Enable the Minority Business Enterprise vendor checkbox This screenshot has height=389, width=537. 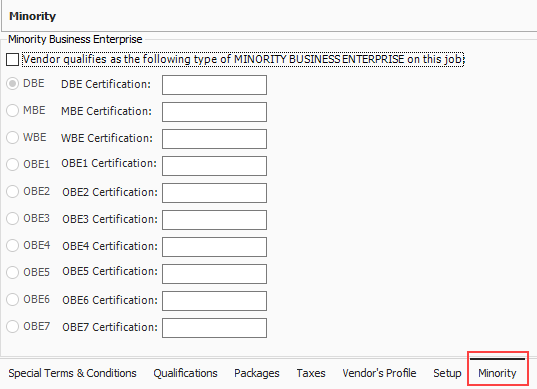(12, 60)
